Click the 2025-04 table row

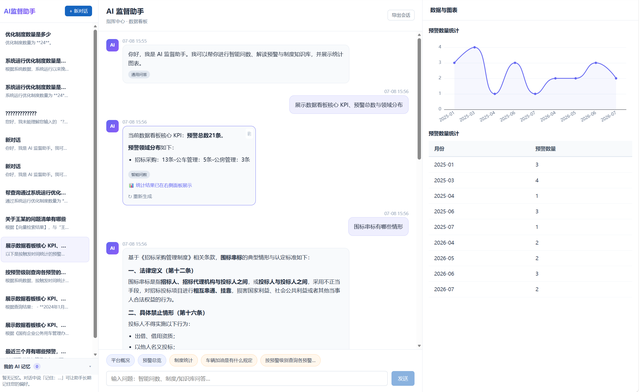(530, 196)
